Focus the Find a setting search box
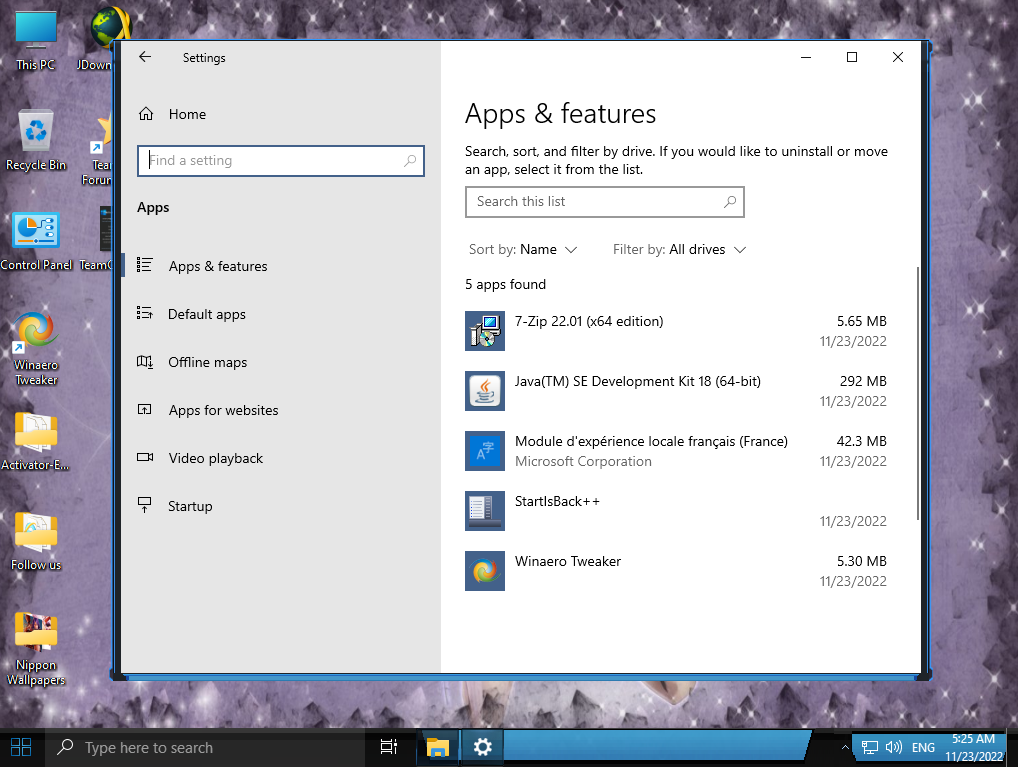The height and width of the screenshot is (767, 1018). (274, 161)
